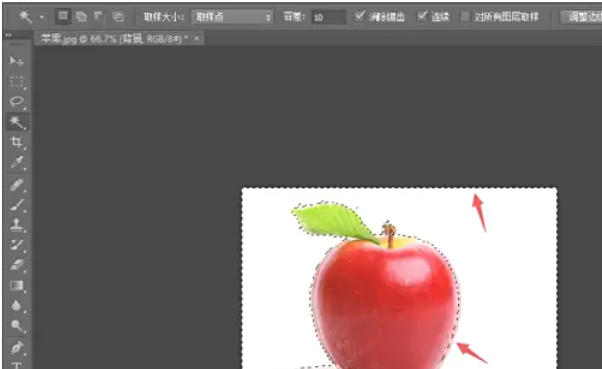
Task: Select the Rectangular Marquee tool
Action: [x=17, y=81]
